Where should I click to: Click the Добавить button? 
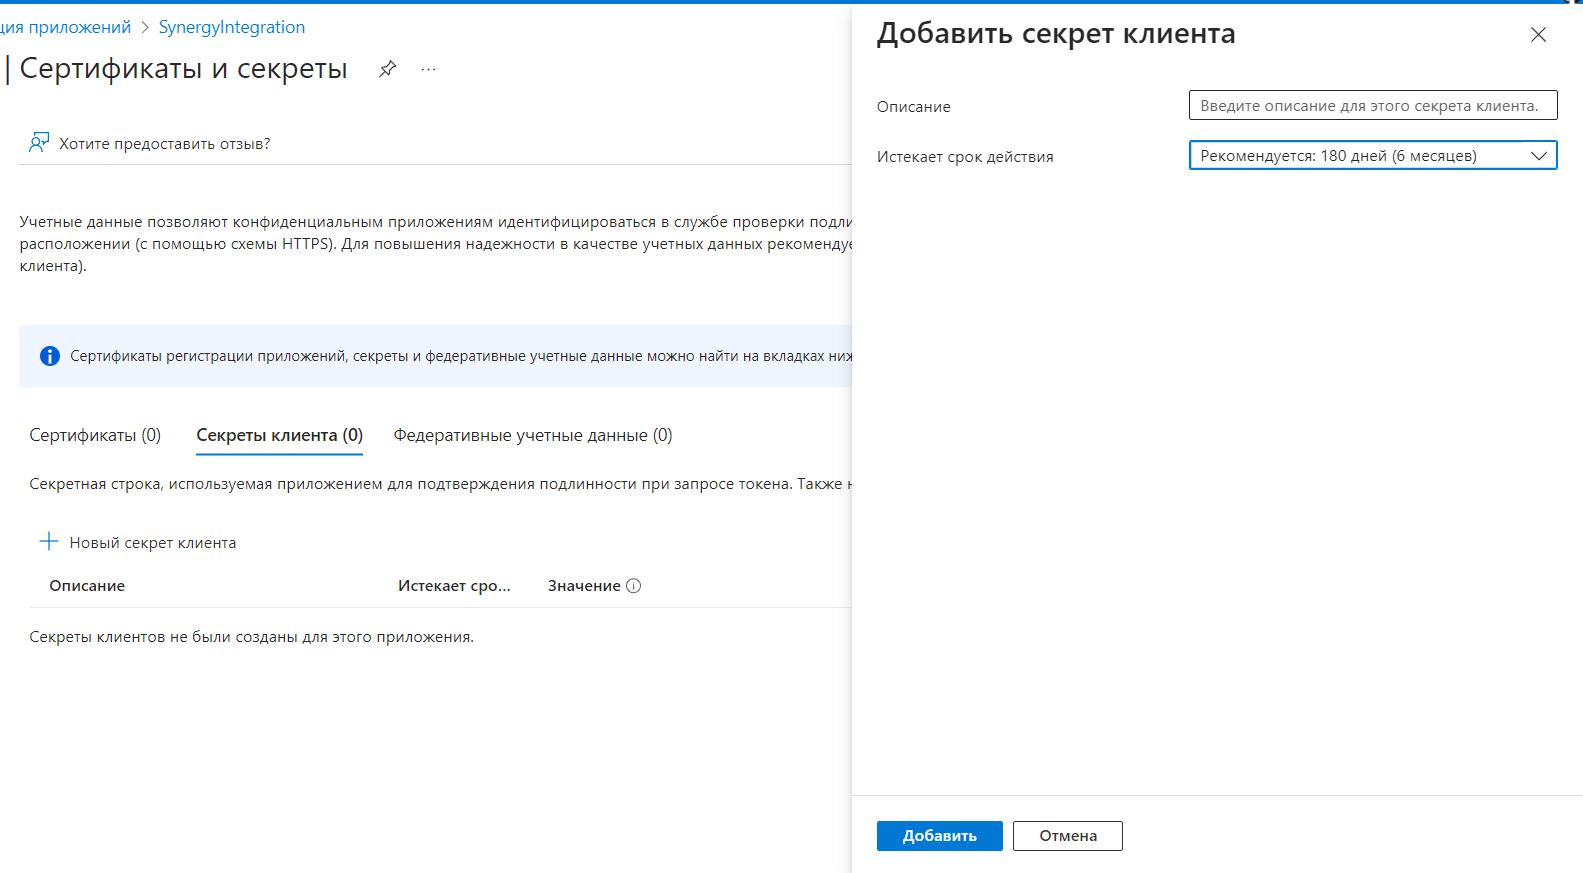939,836
